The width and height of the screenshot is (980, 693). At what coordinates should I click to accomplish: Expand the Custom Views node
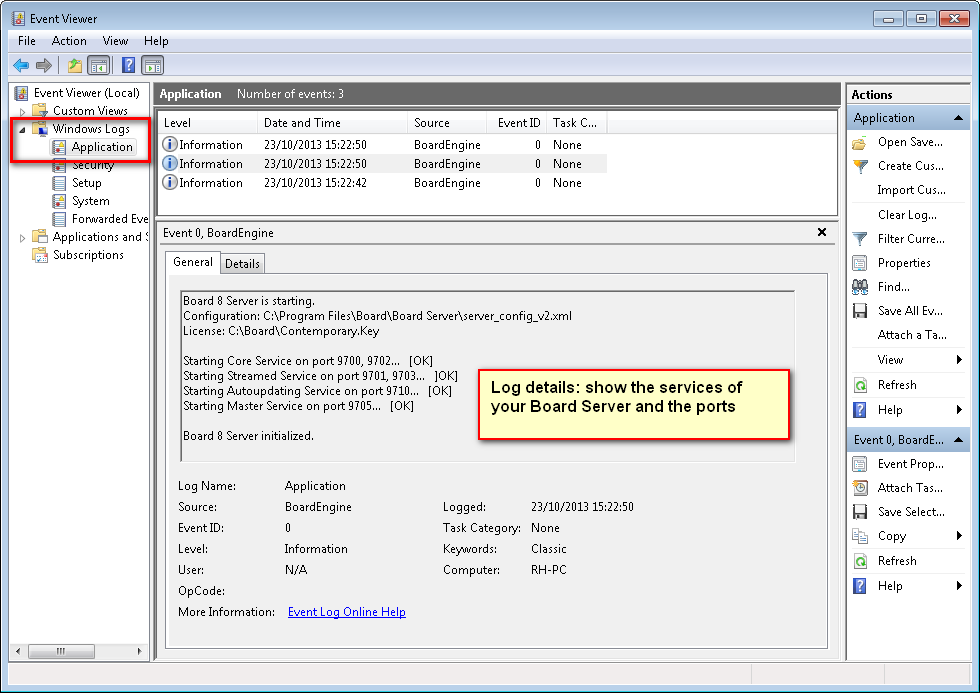tap(22, 112)
